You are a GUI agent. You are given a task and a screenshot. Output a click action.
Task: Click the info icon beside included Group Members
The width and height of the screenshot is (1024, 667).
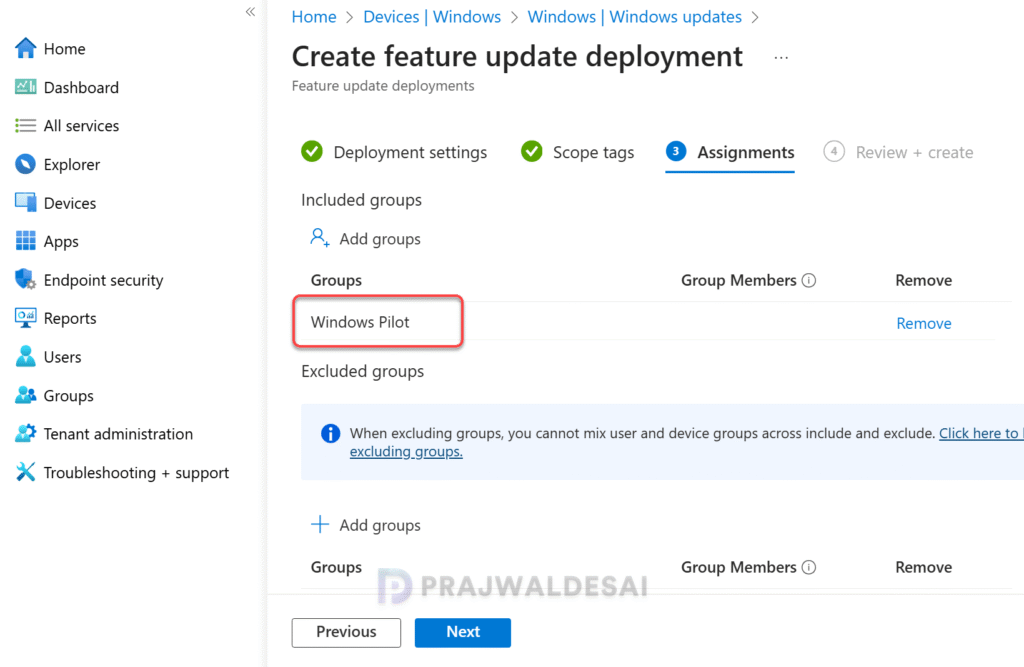pyautogui.click(x=808, y=280)
